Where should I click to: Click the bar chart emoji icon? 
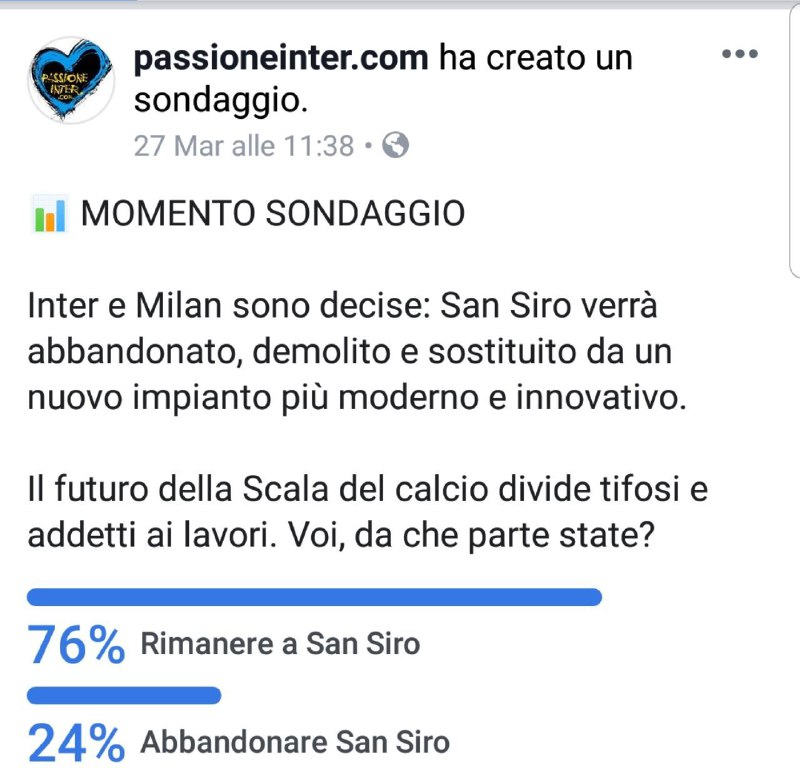click(49, 214)
